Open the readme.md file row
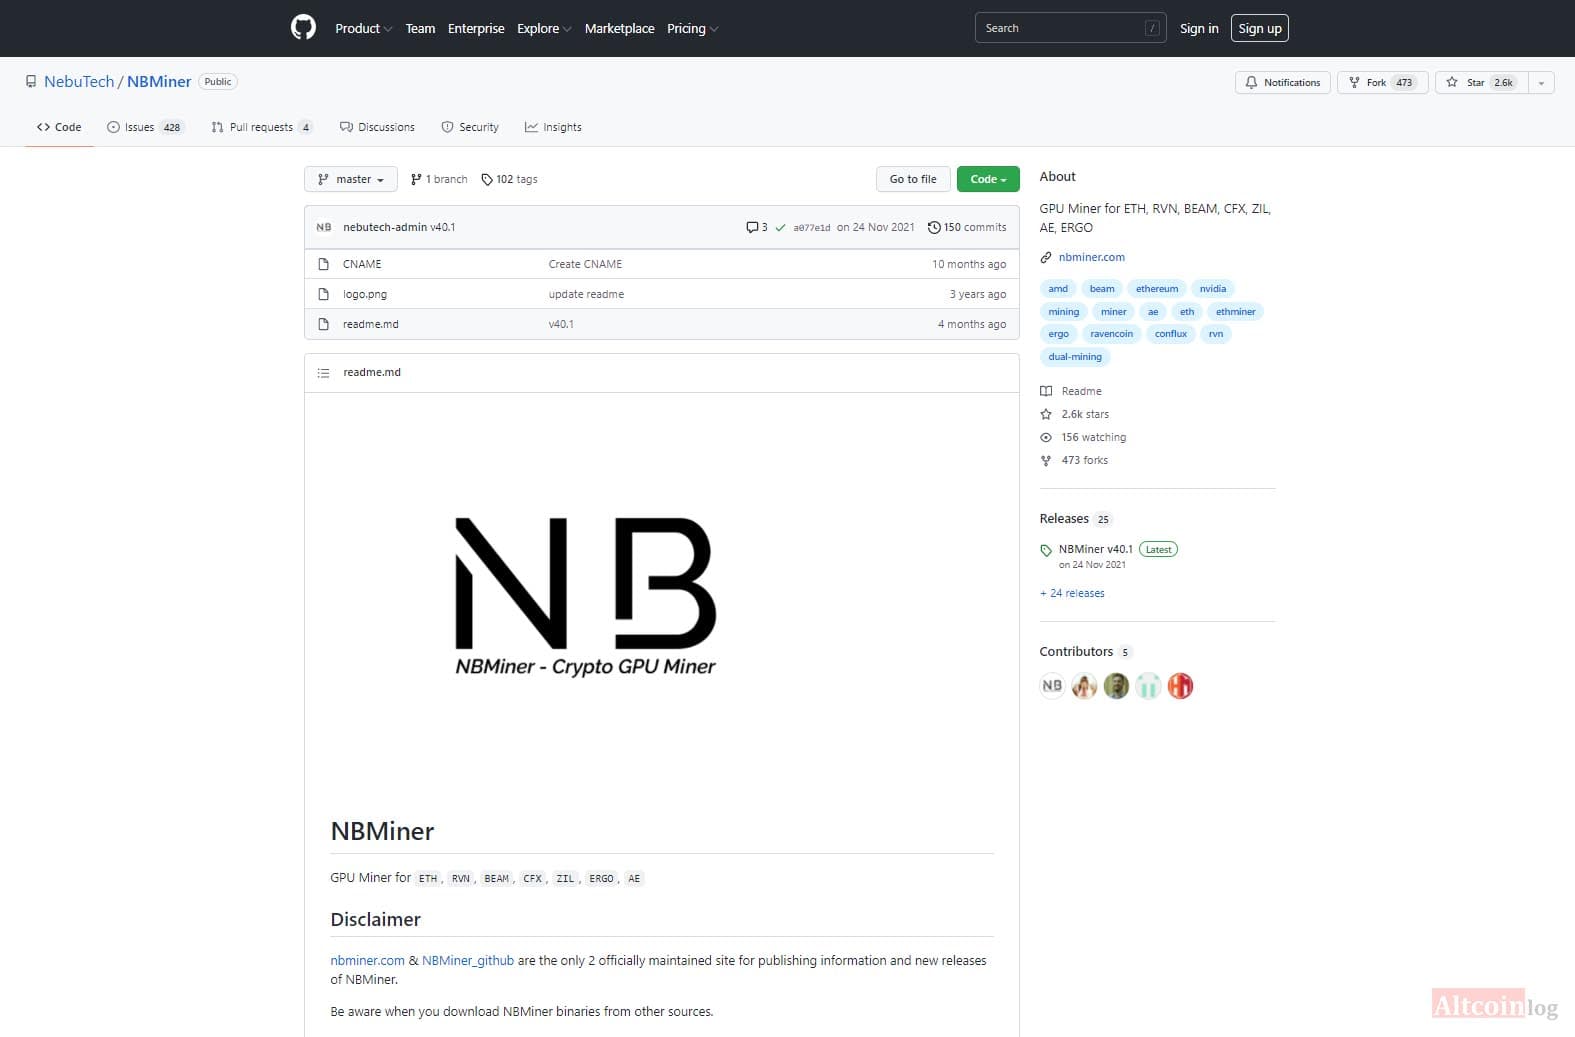Viewport: 1575px width, 1037px height. (x=662, y=325)
